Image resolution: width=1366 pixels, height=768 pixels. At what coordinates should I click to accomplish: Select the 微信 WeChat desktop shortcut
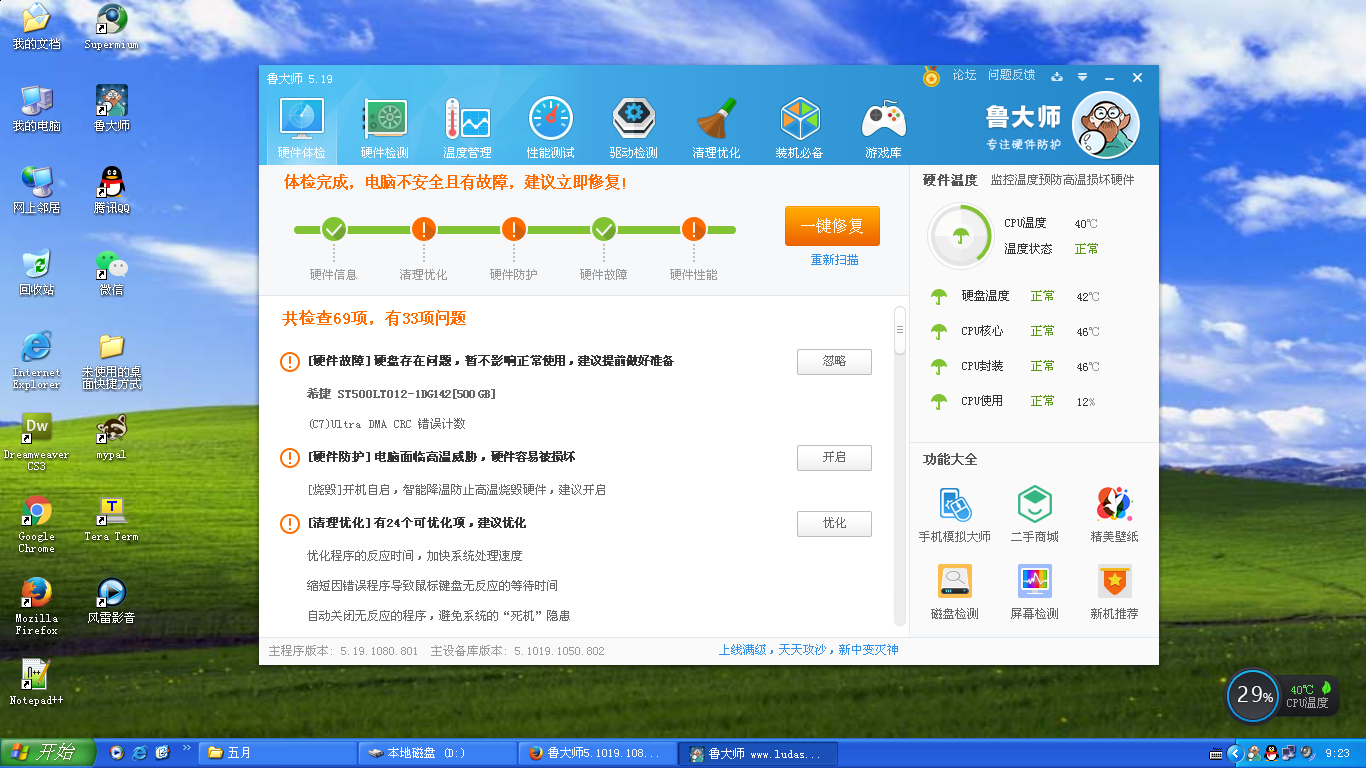(111, 272)
